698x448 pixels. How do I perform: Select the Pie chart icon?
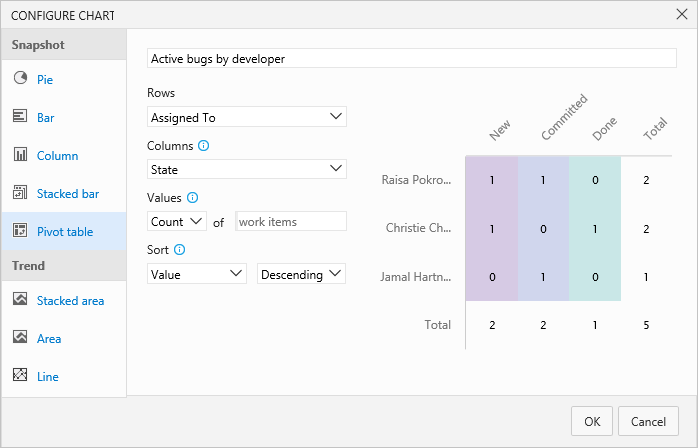click(19, 78)
